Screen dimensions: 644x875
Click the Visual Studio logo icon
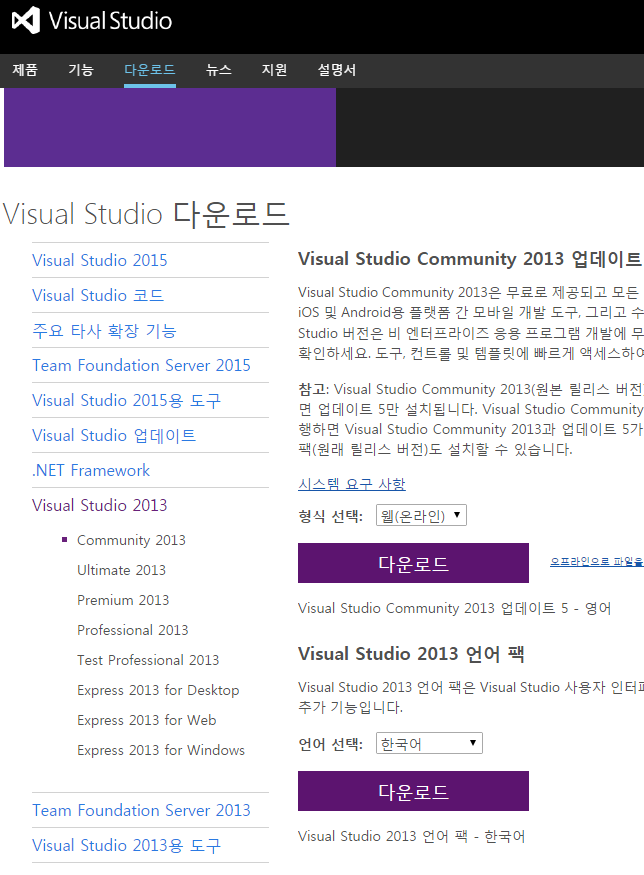tap(26, 20)
